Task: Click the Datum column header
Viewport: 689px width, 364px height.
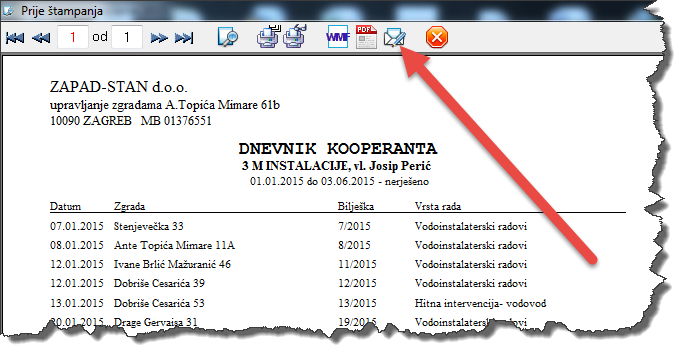Action: tap(65, 206)
